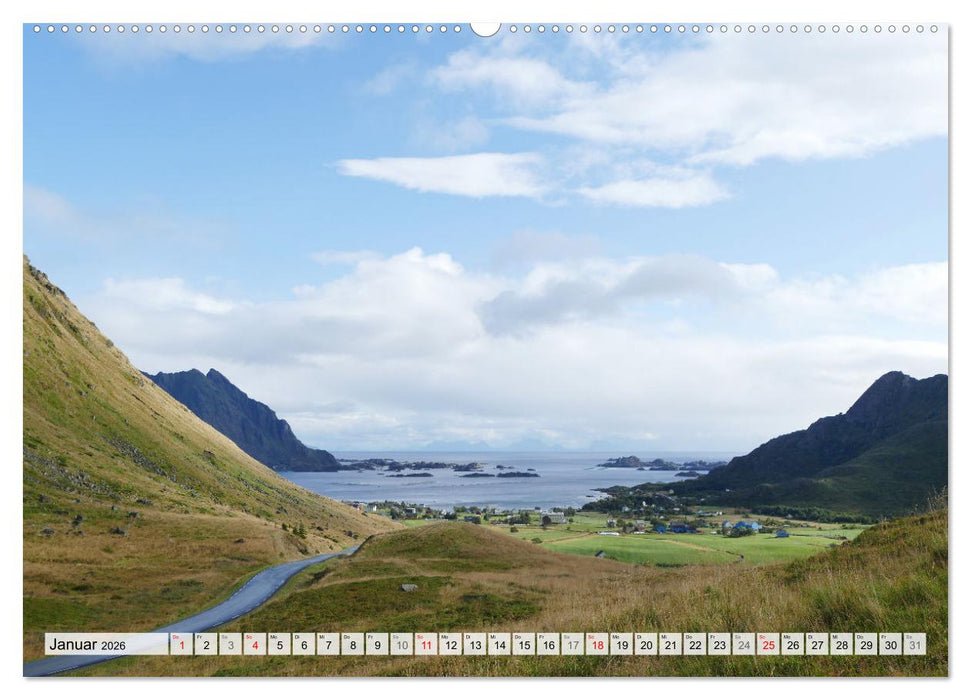Pick Saturday the 24th date cell

(743, 644)
